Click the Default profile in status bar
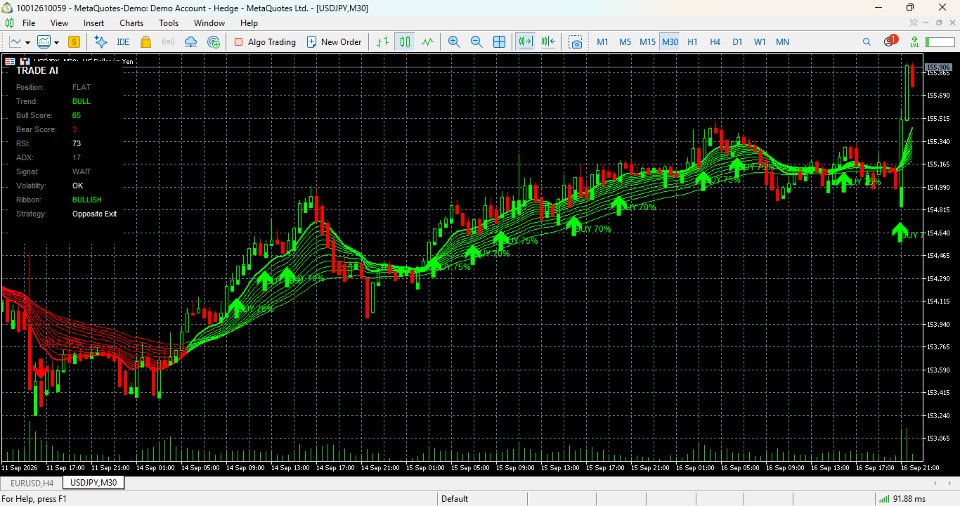The image size is (960, 506). click(455, 499)
